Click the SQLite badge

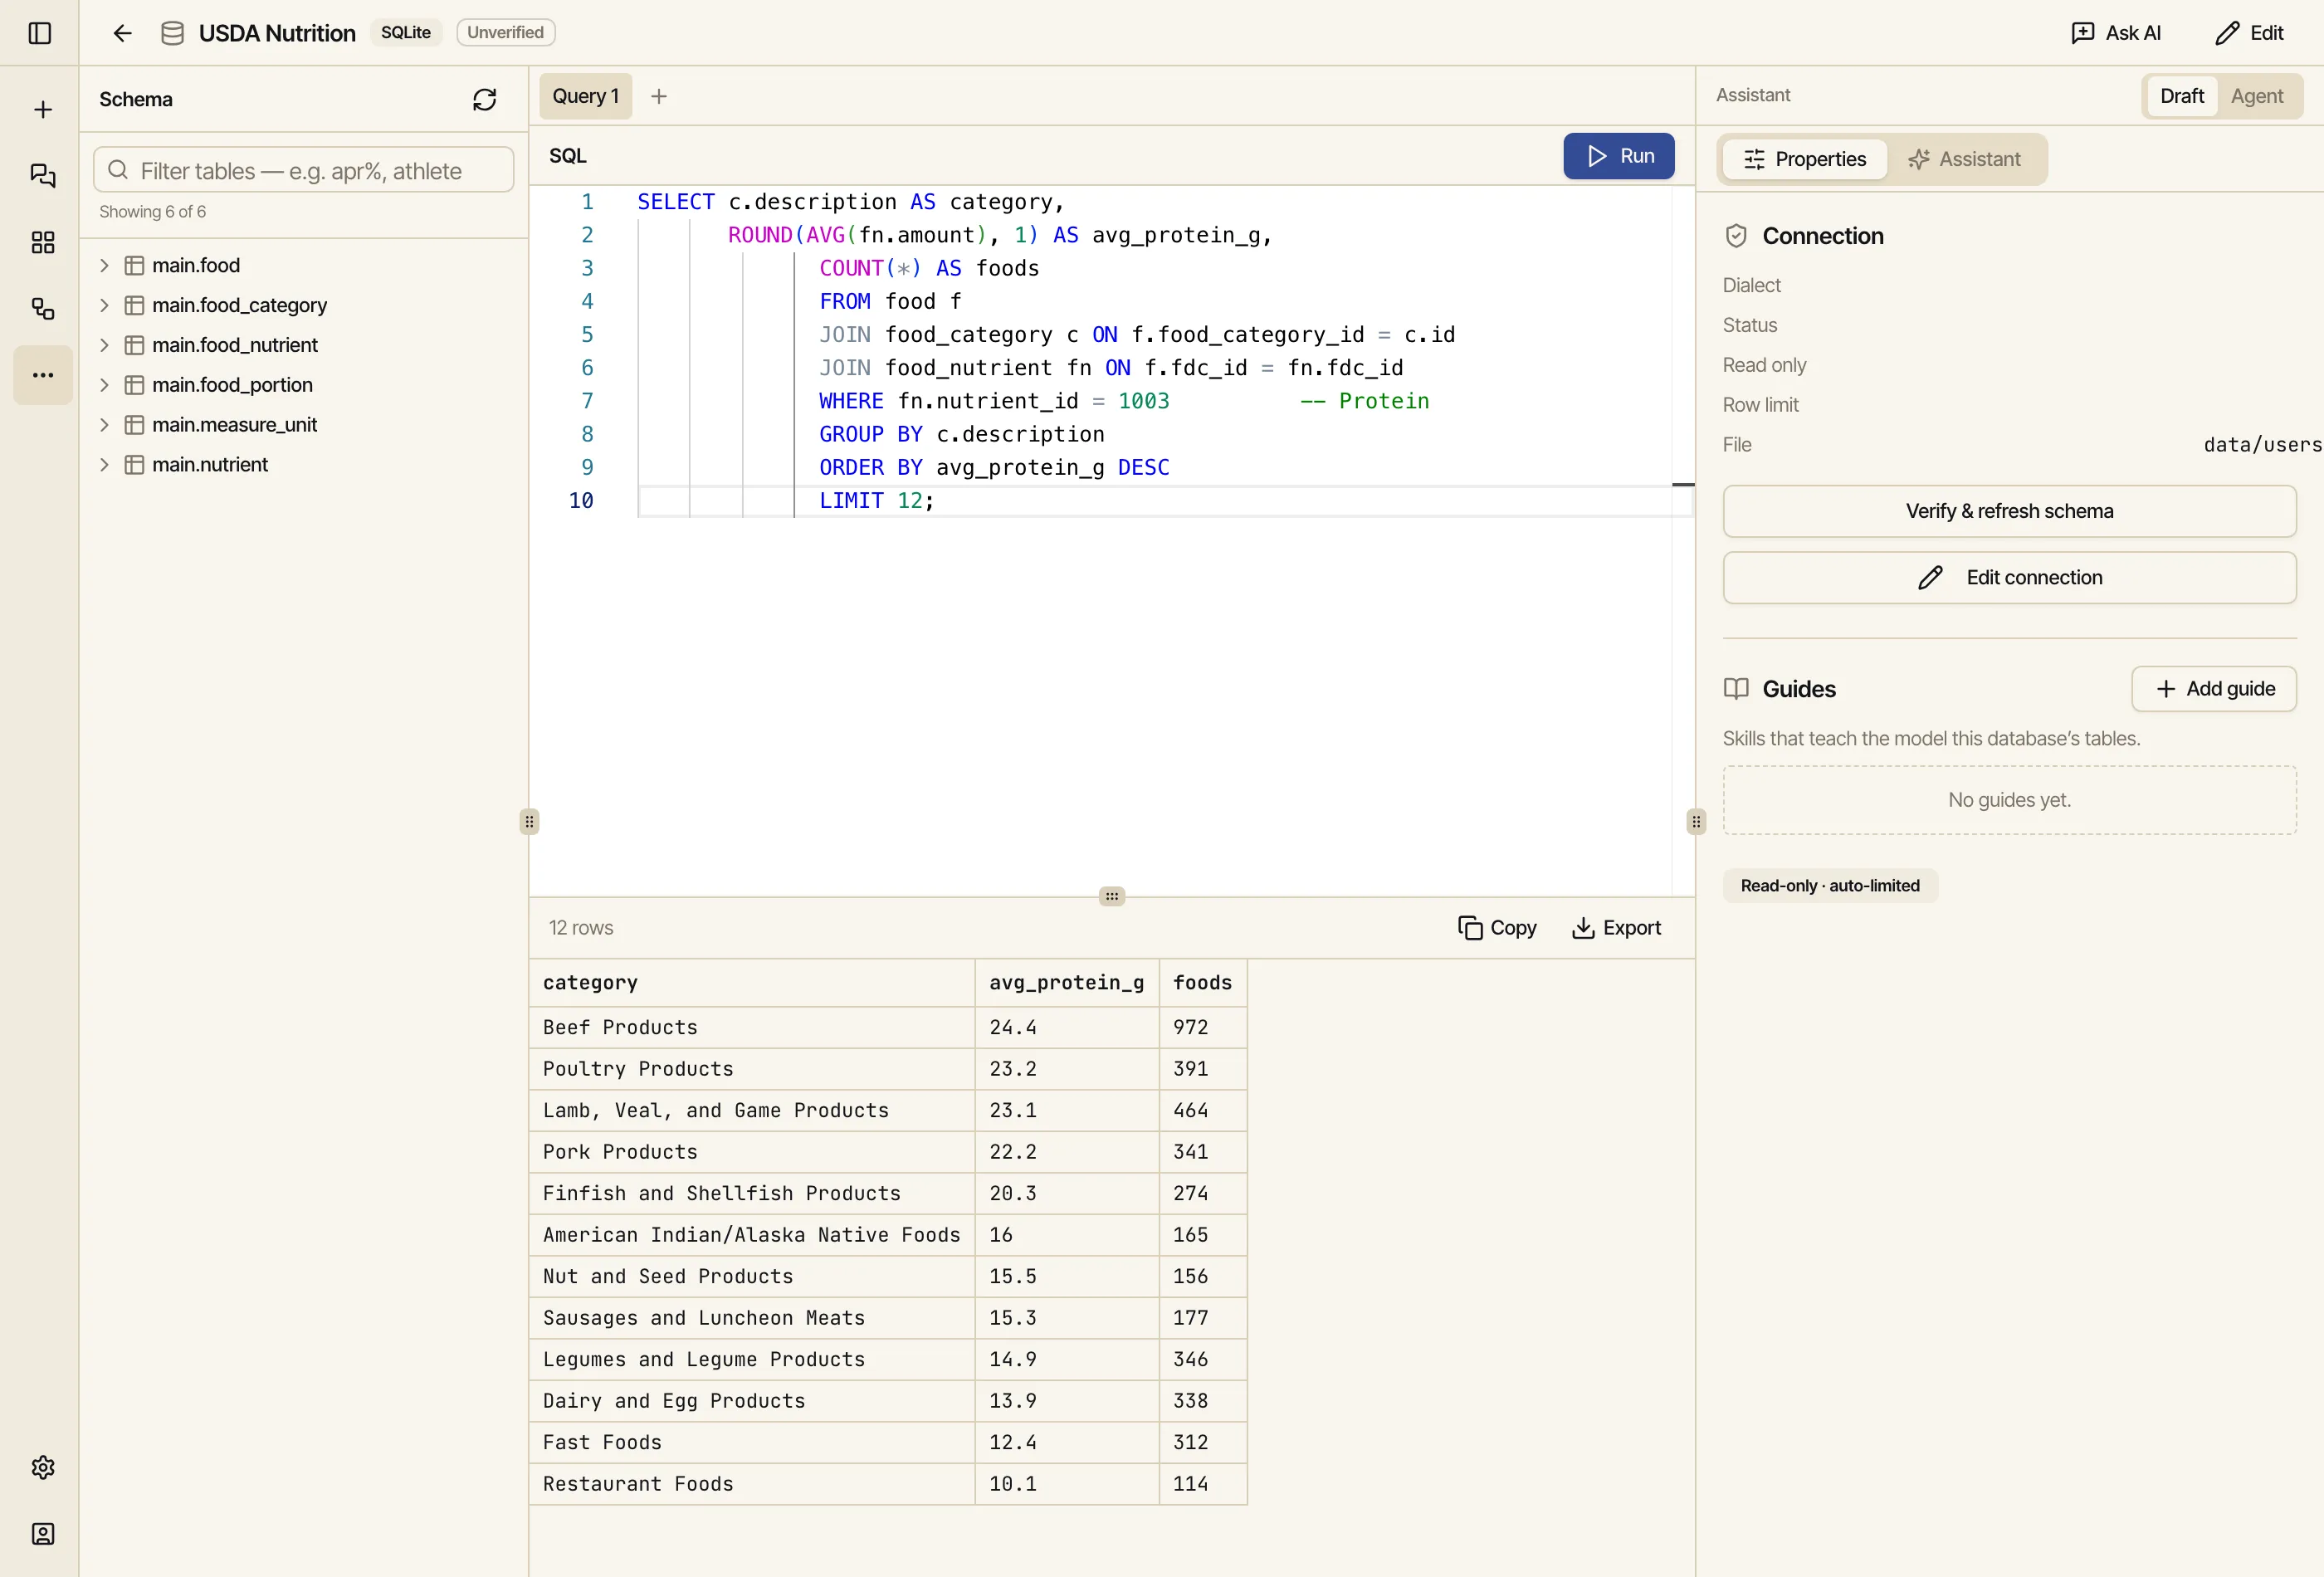point(405,32)
